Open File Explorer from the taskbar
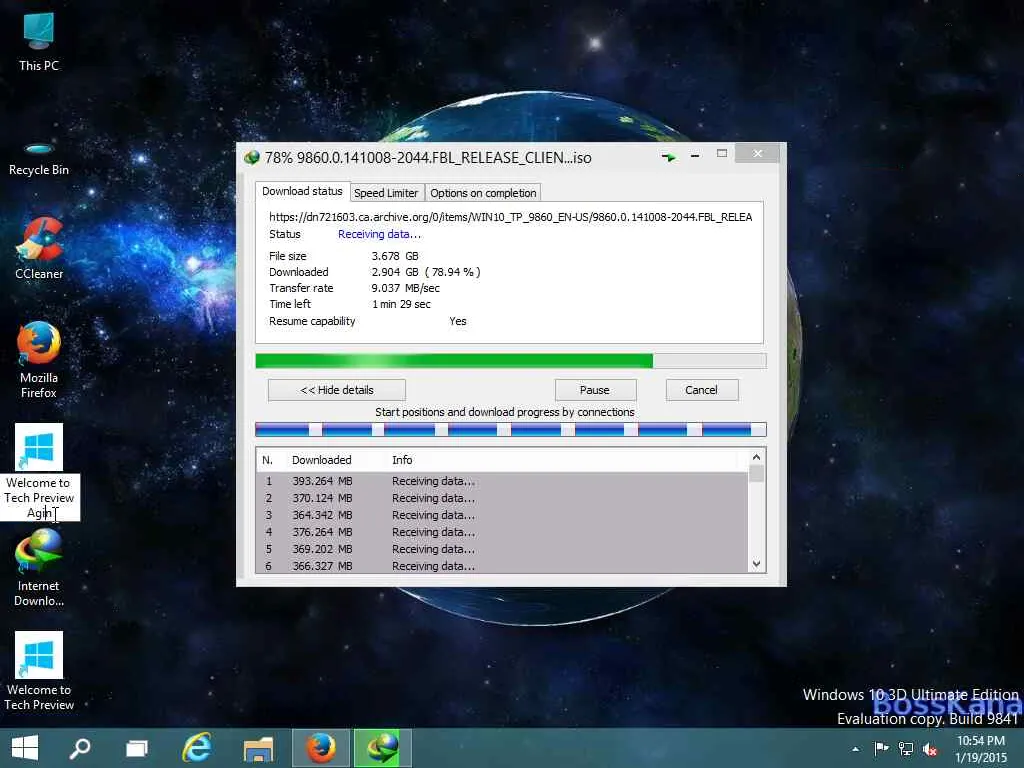 click(259, 748)
